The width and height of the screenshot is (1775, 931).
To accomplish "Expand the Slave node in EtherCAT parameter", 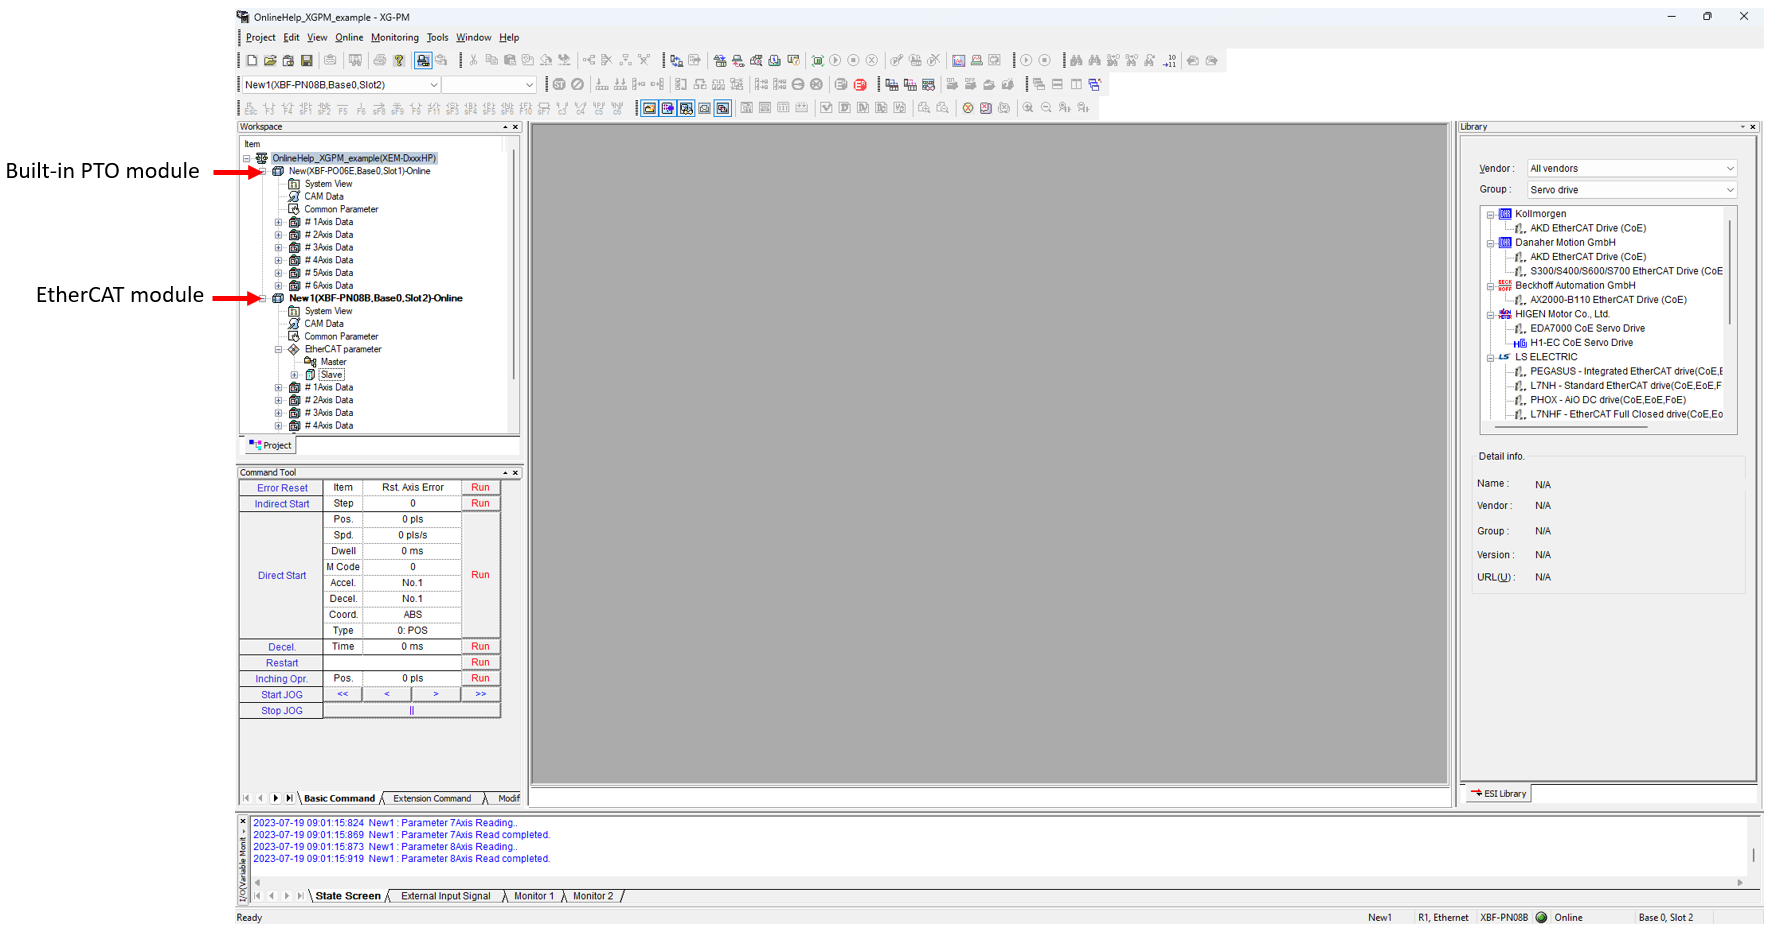I will 294,375.
